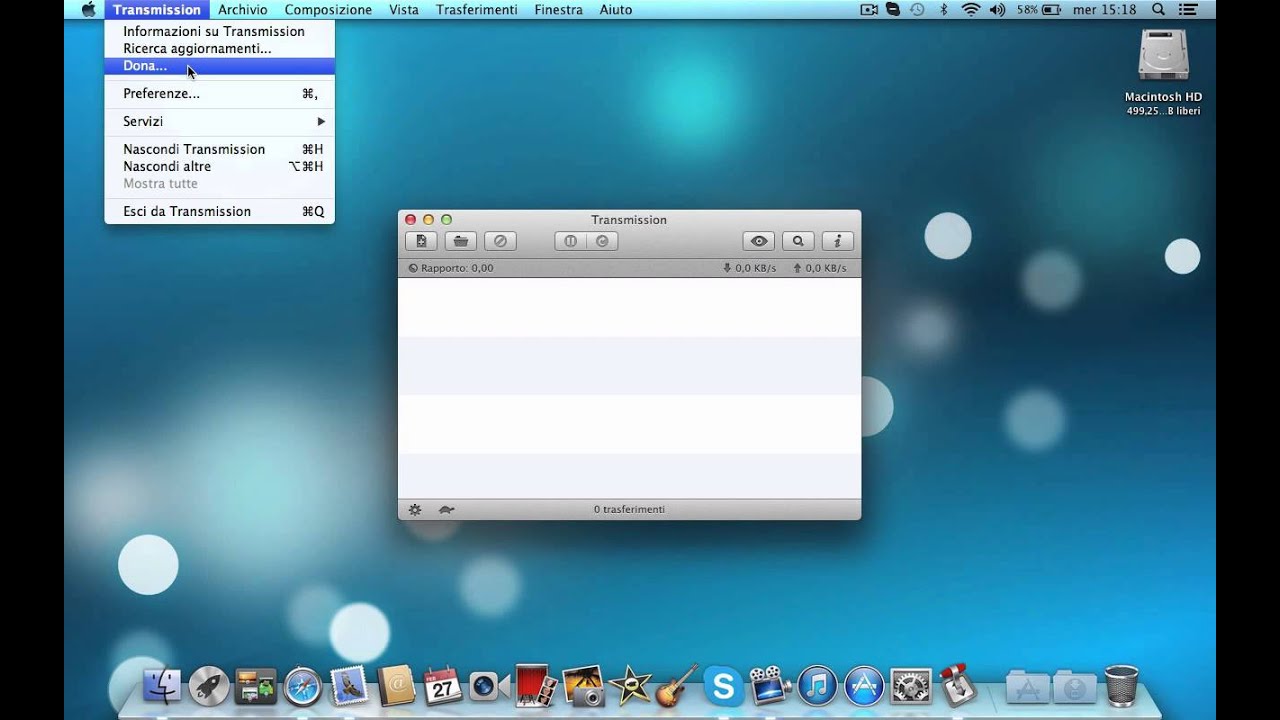
Task: Open App Store in the Dock
Action: click(x=865, y=686)
